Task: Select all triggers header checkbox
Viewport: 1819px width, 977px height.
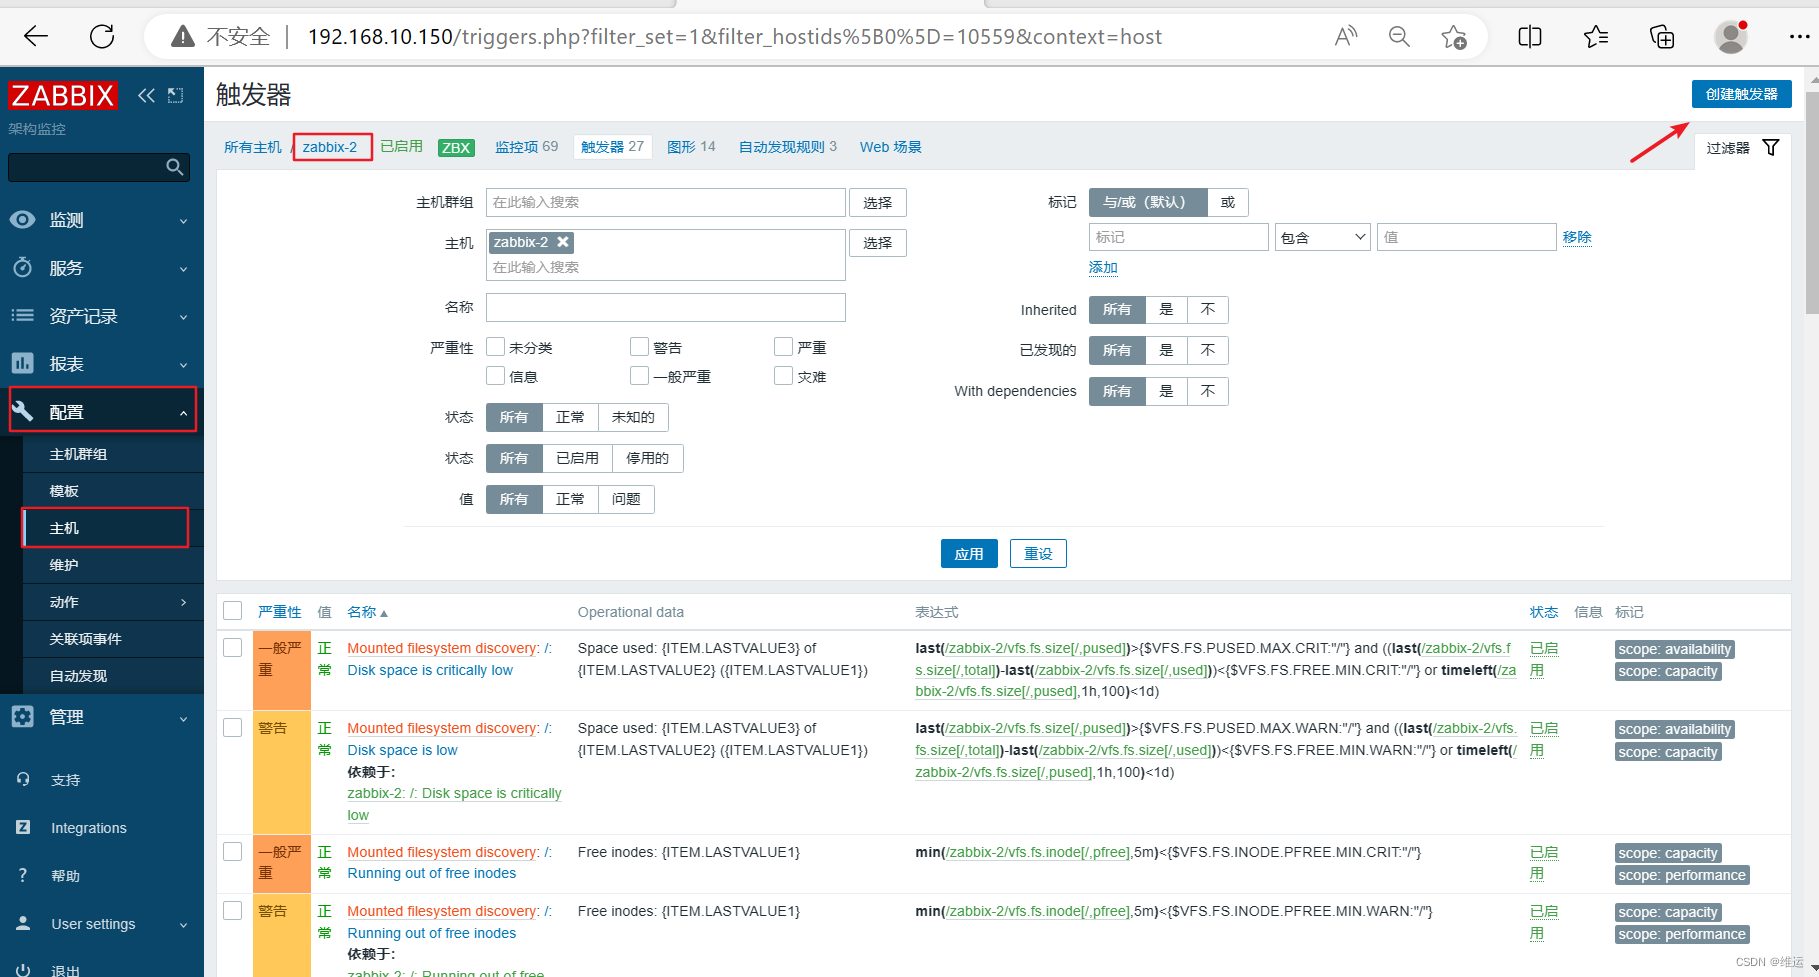Action: [233, 611]
